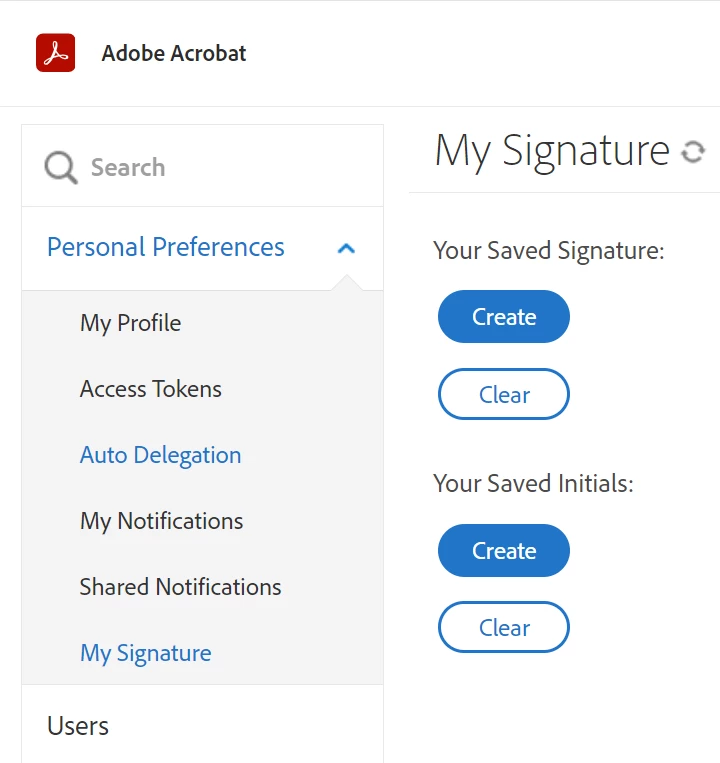Open My Profile settings
Image resolution: width=720 pixels, height=763 pixels.
pyautogui.click(x=130, y=323)
